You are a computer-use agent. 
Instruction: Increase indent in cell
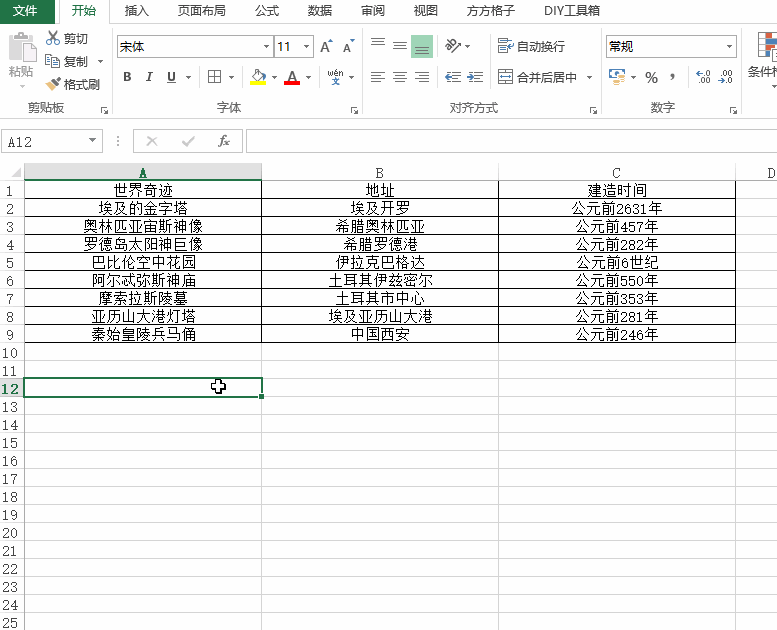point(475,77)
